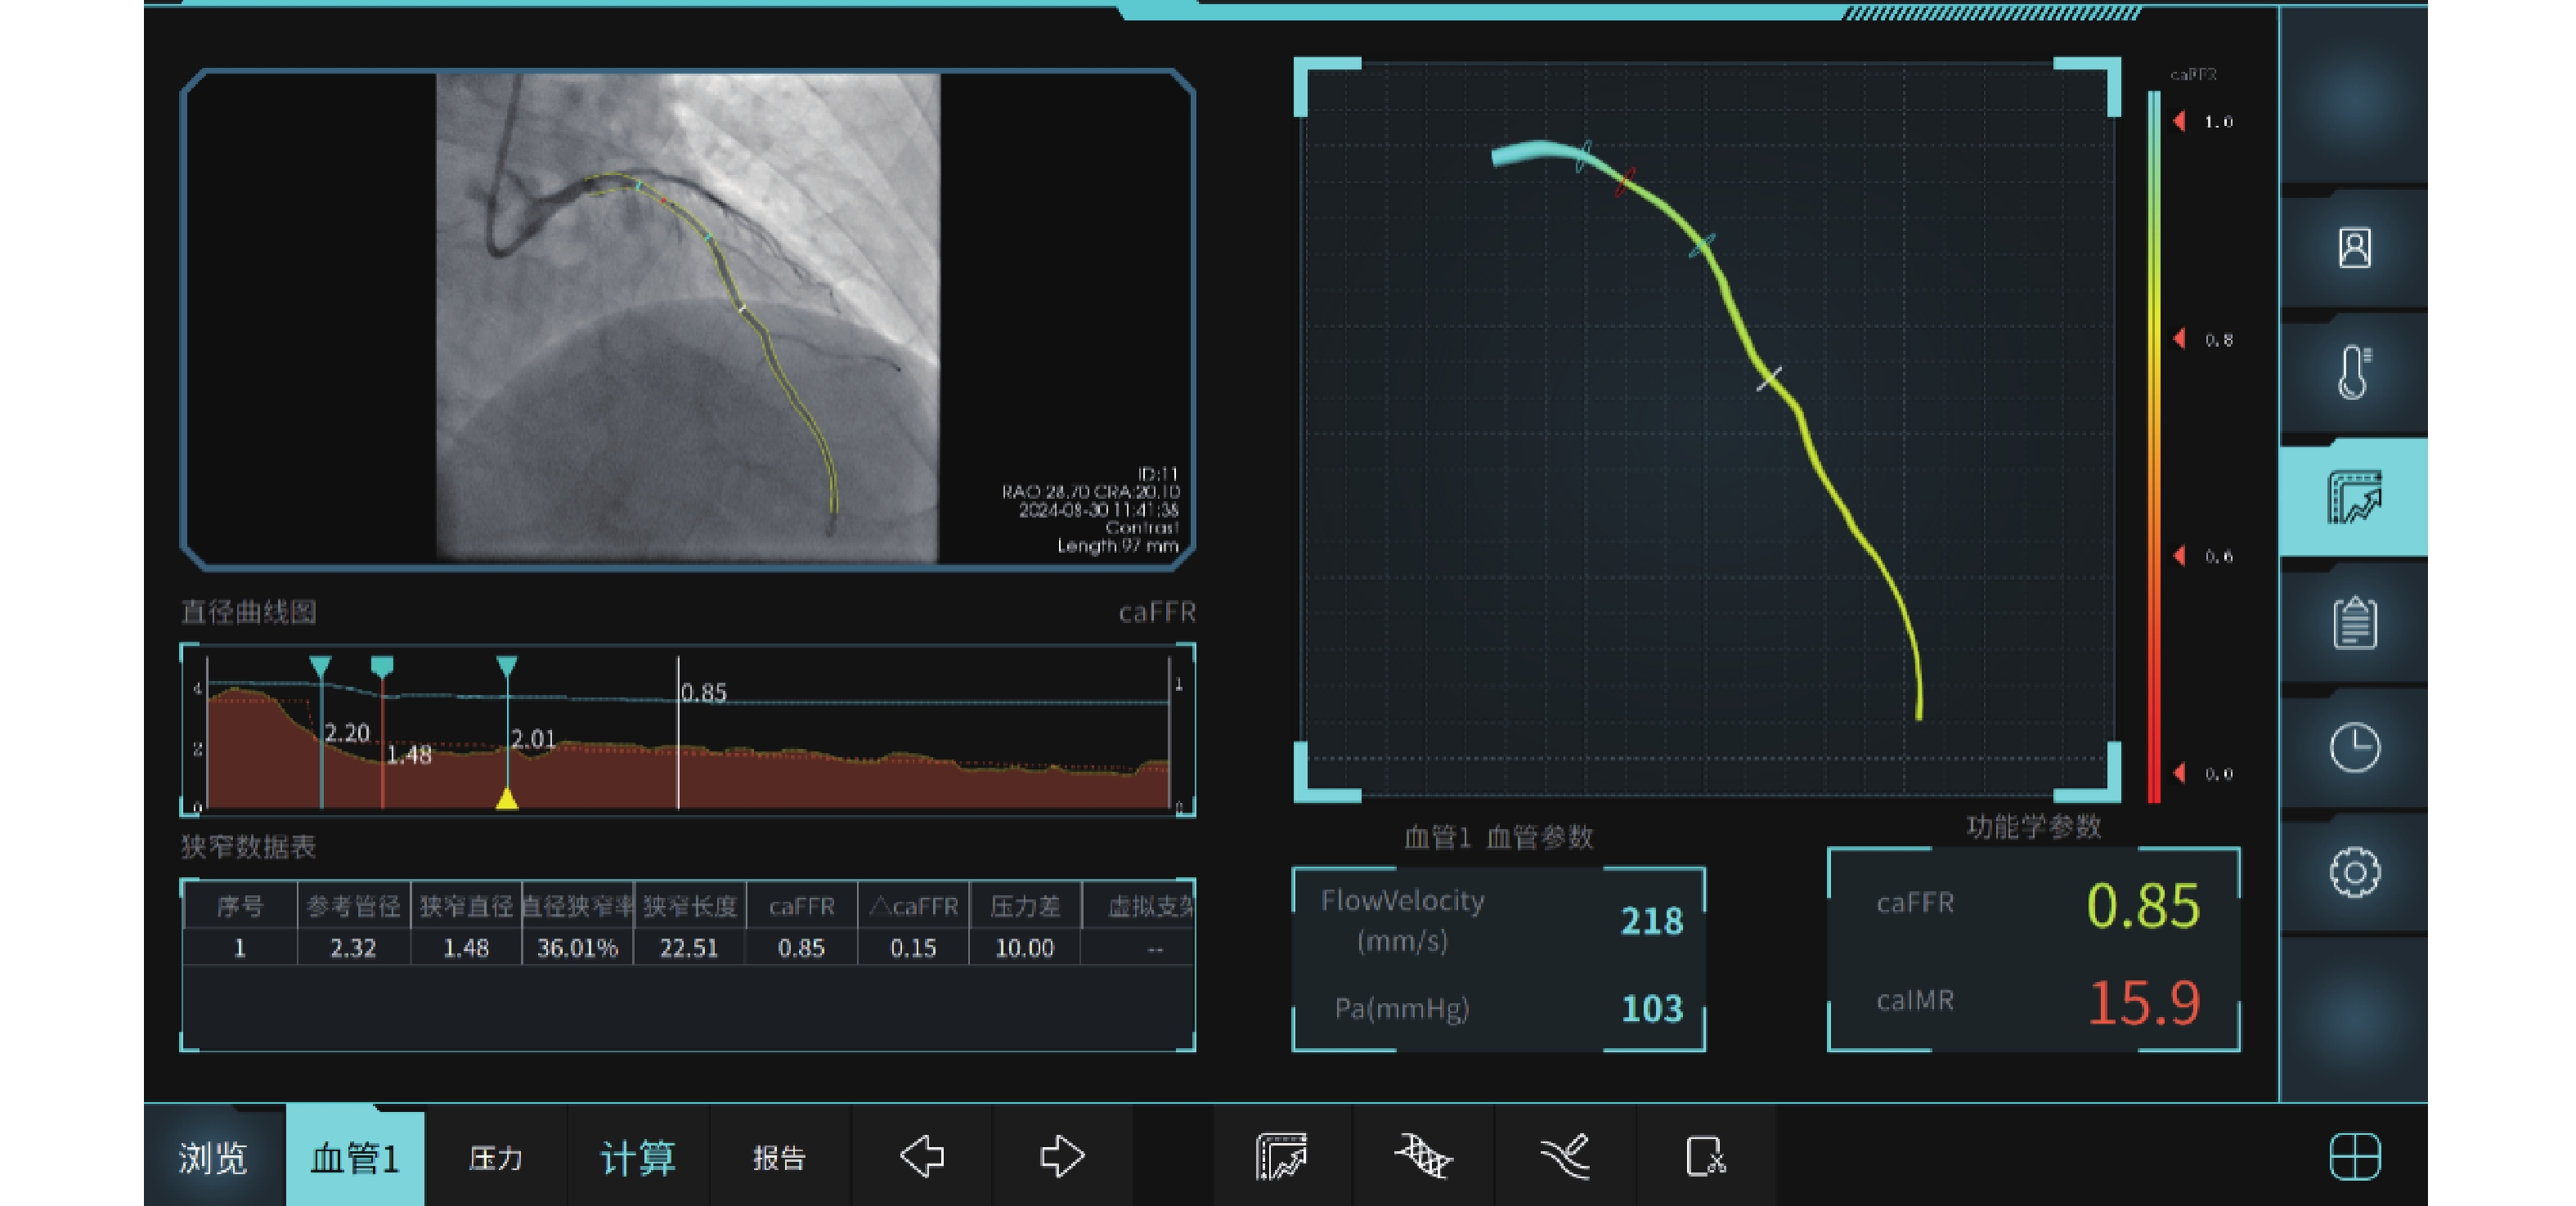Click the stent mesh tool icon
This screenshot has width=2576, height=1206.
1423,1157
